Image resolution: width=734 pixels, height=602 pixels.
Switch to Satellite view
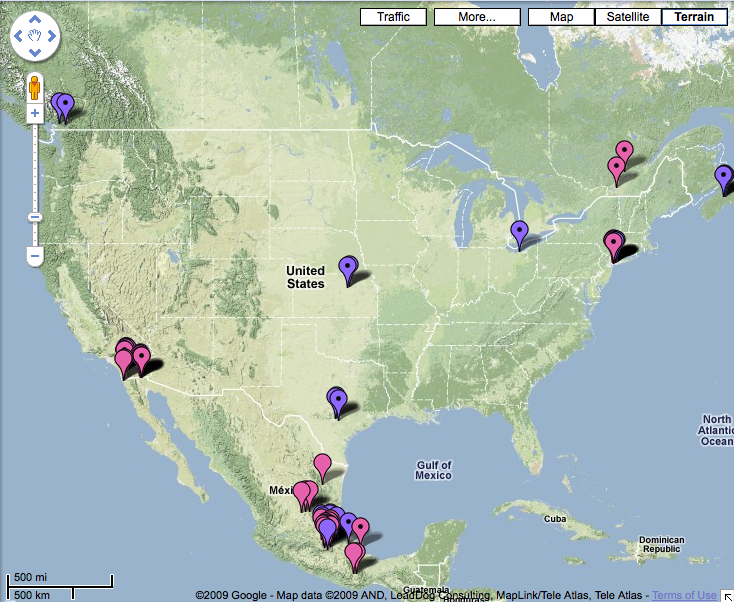[628, 17]
